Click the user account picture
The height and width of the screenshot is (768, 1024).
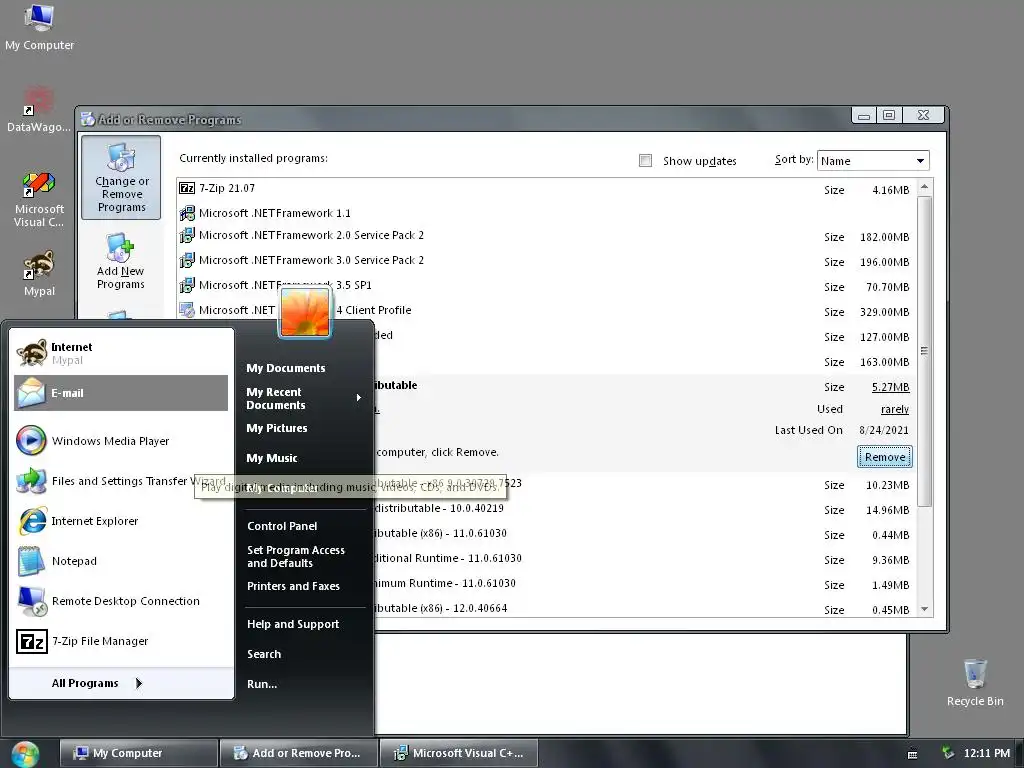tap(305, 313)
